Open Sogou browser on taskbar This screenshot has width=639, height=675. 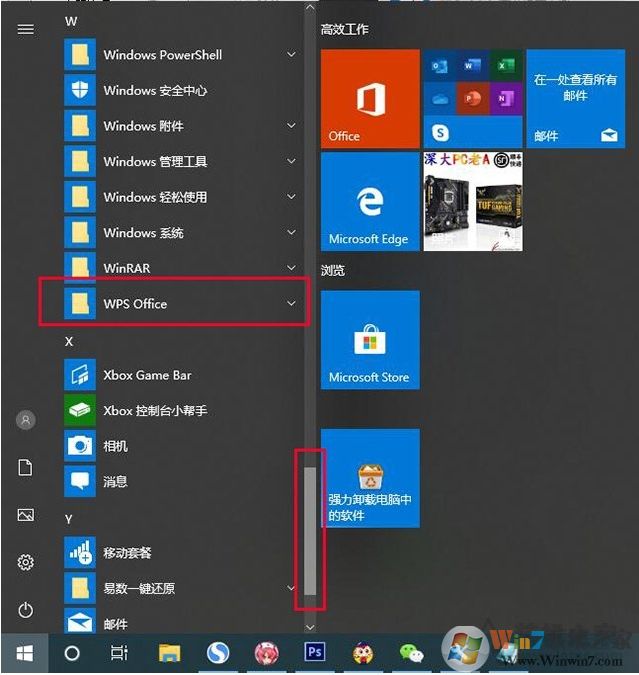click(218, 653)
